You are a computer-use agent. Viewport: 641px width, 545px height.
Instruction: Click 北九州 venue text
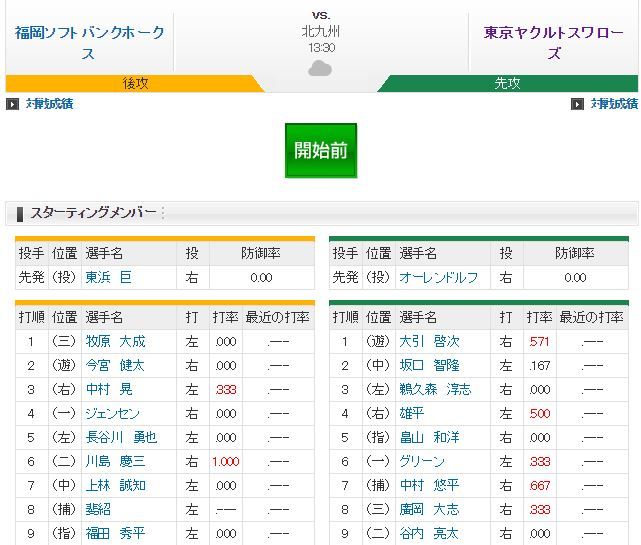click(320, 31)
